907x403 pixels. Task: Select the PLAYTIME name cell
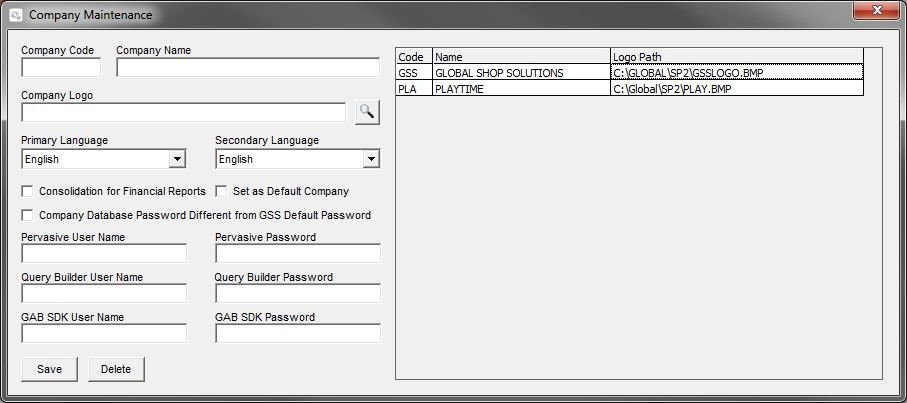(521, 88)
